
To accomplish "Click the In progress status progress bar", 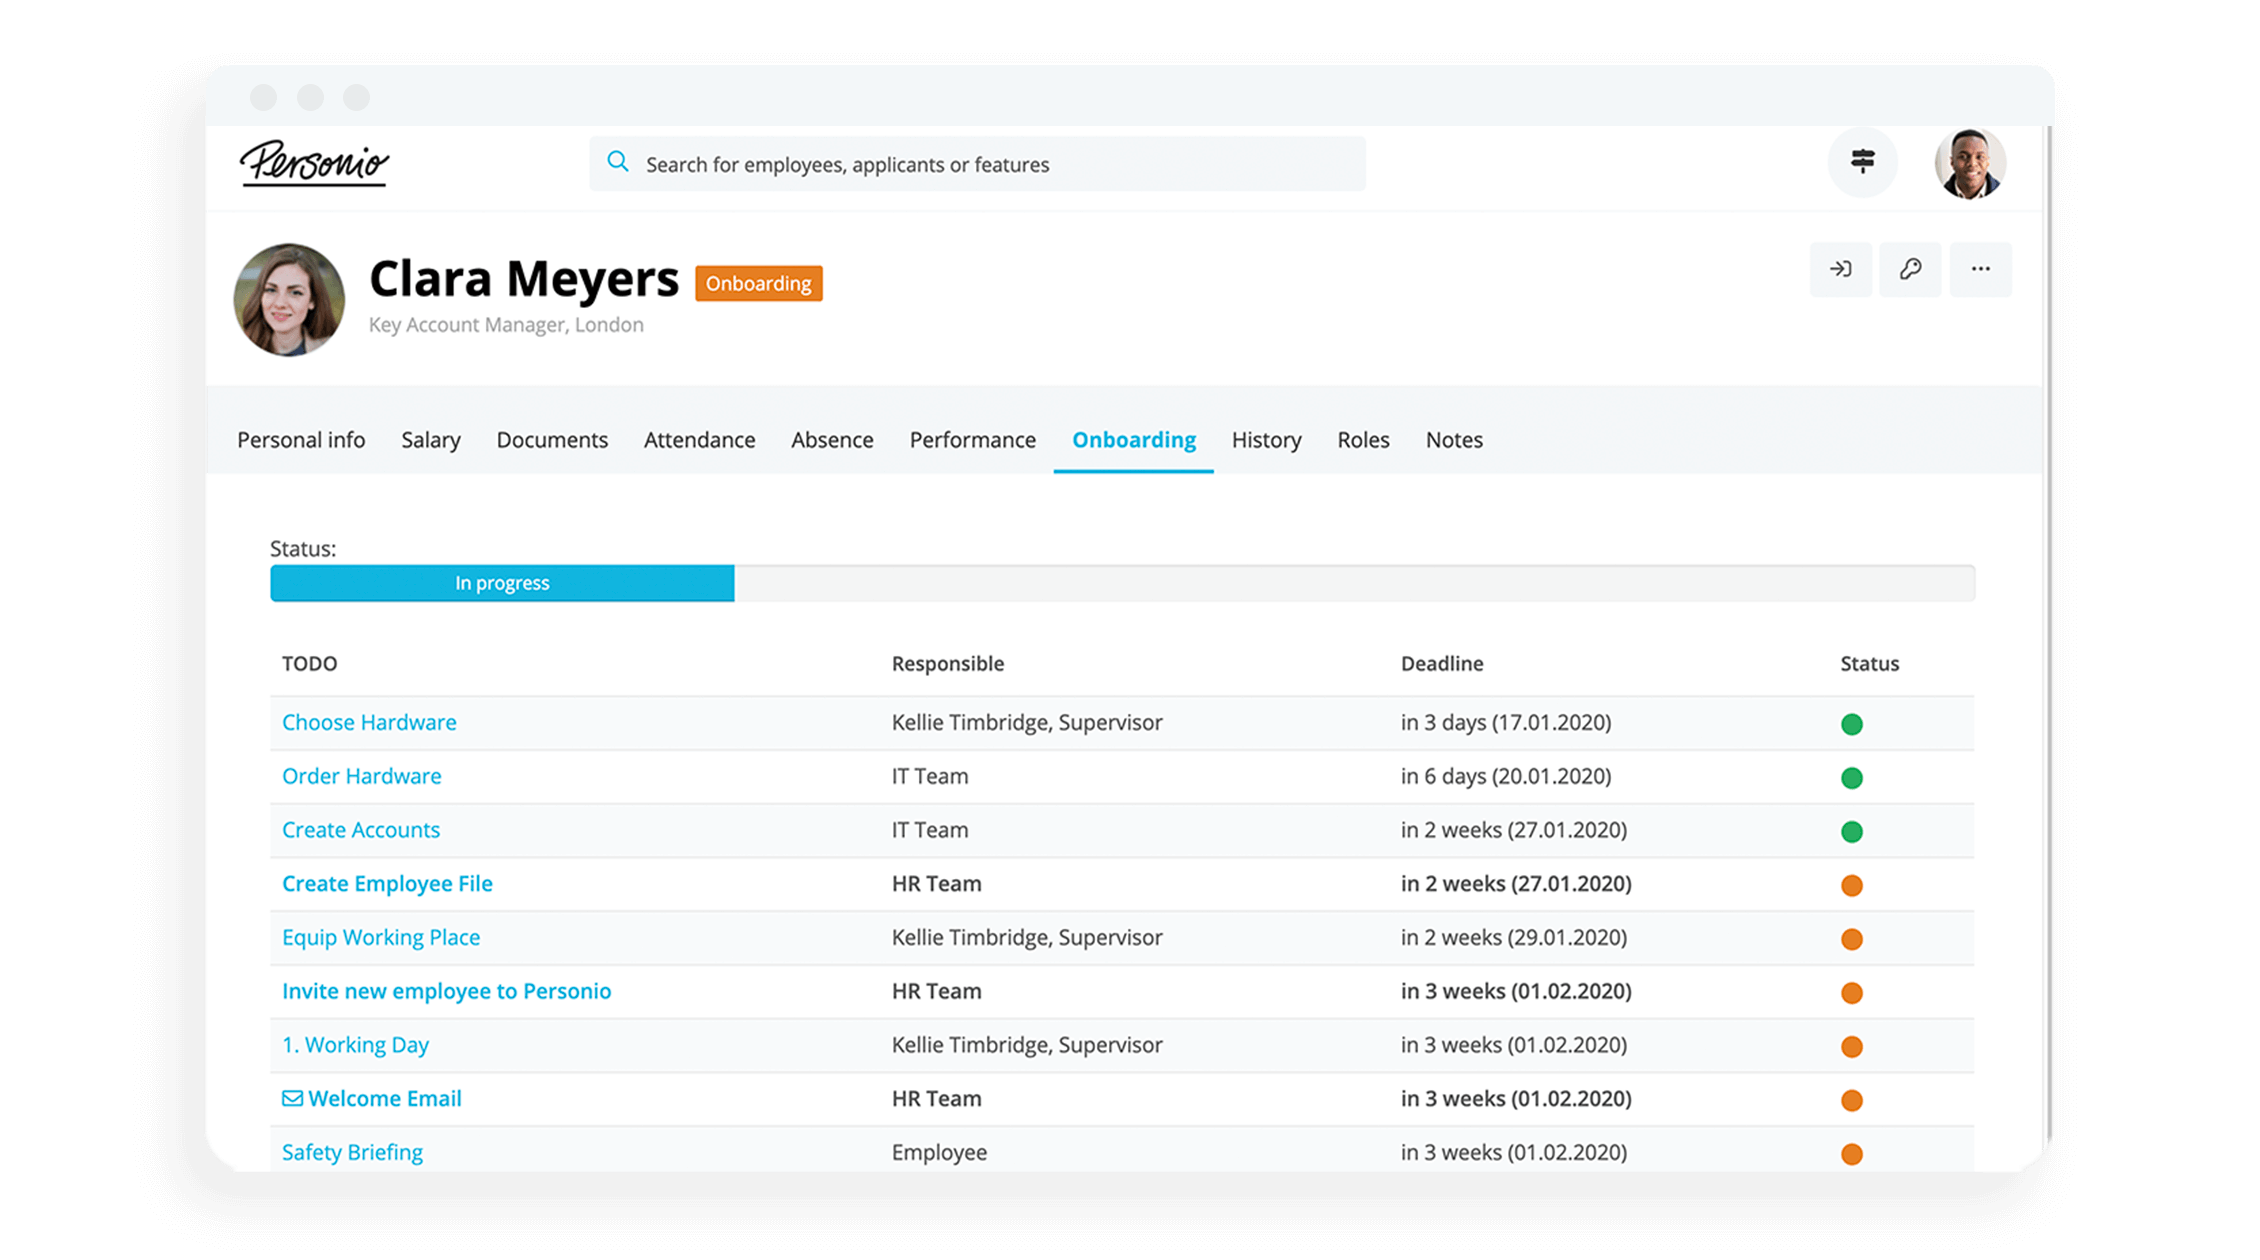I will pos(501,582).
